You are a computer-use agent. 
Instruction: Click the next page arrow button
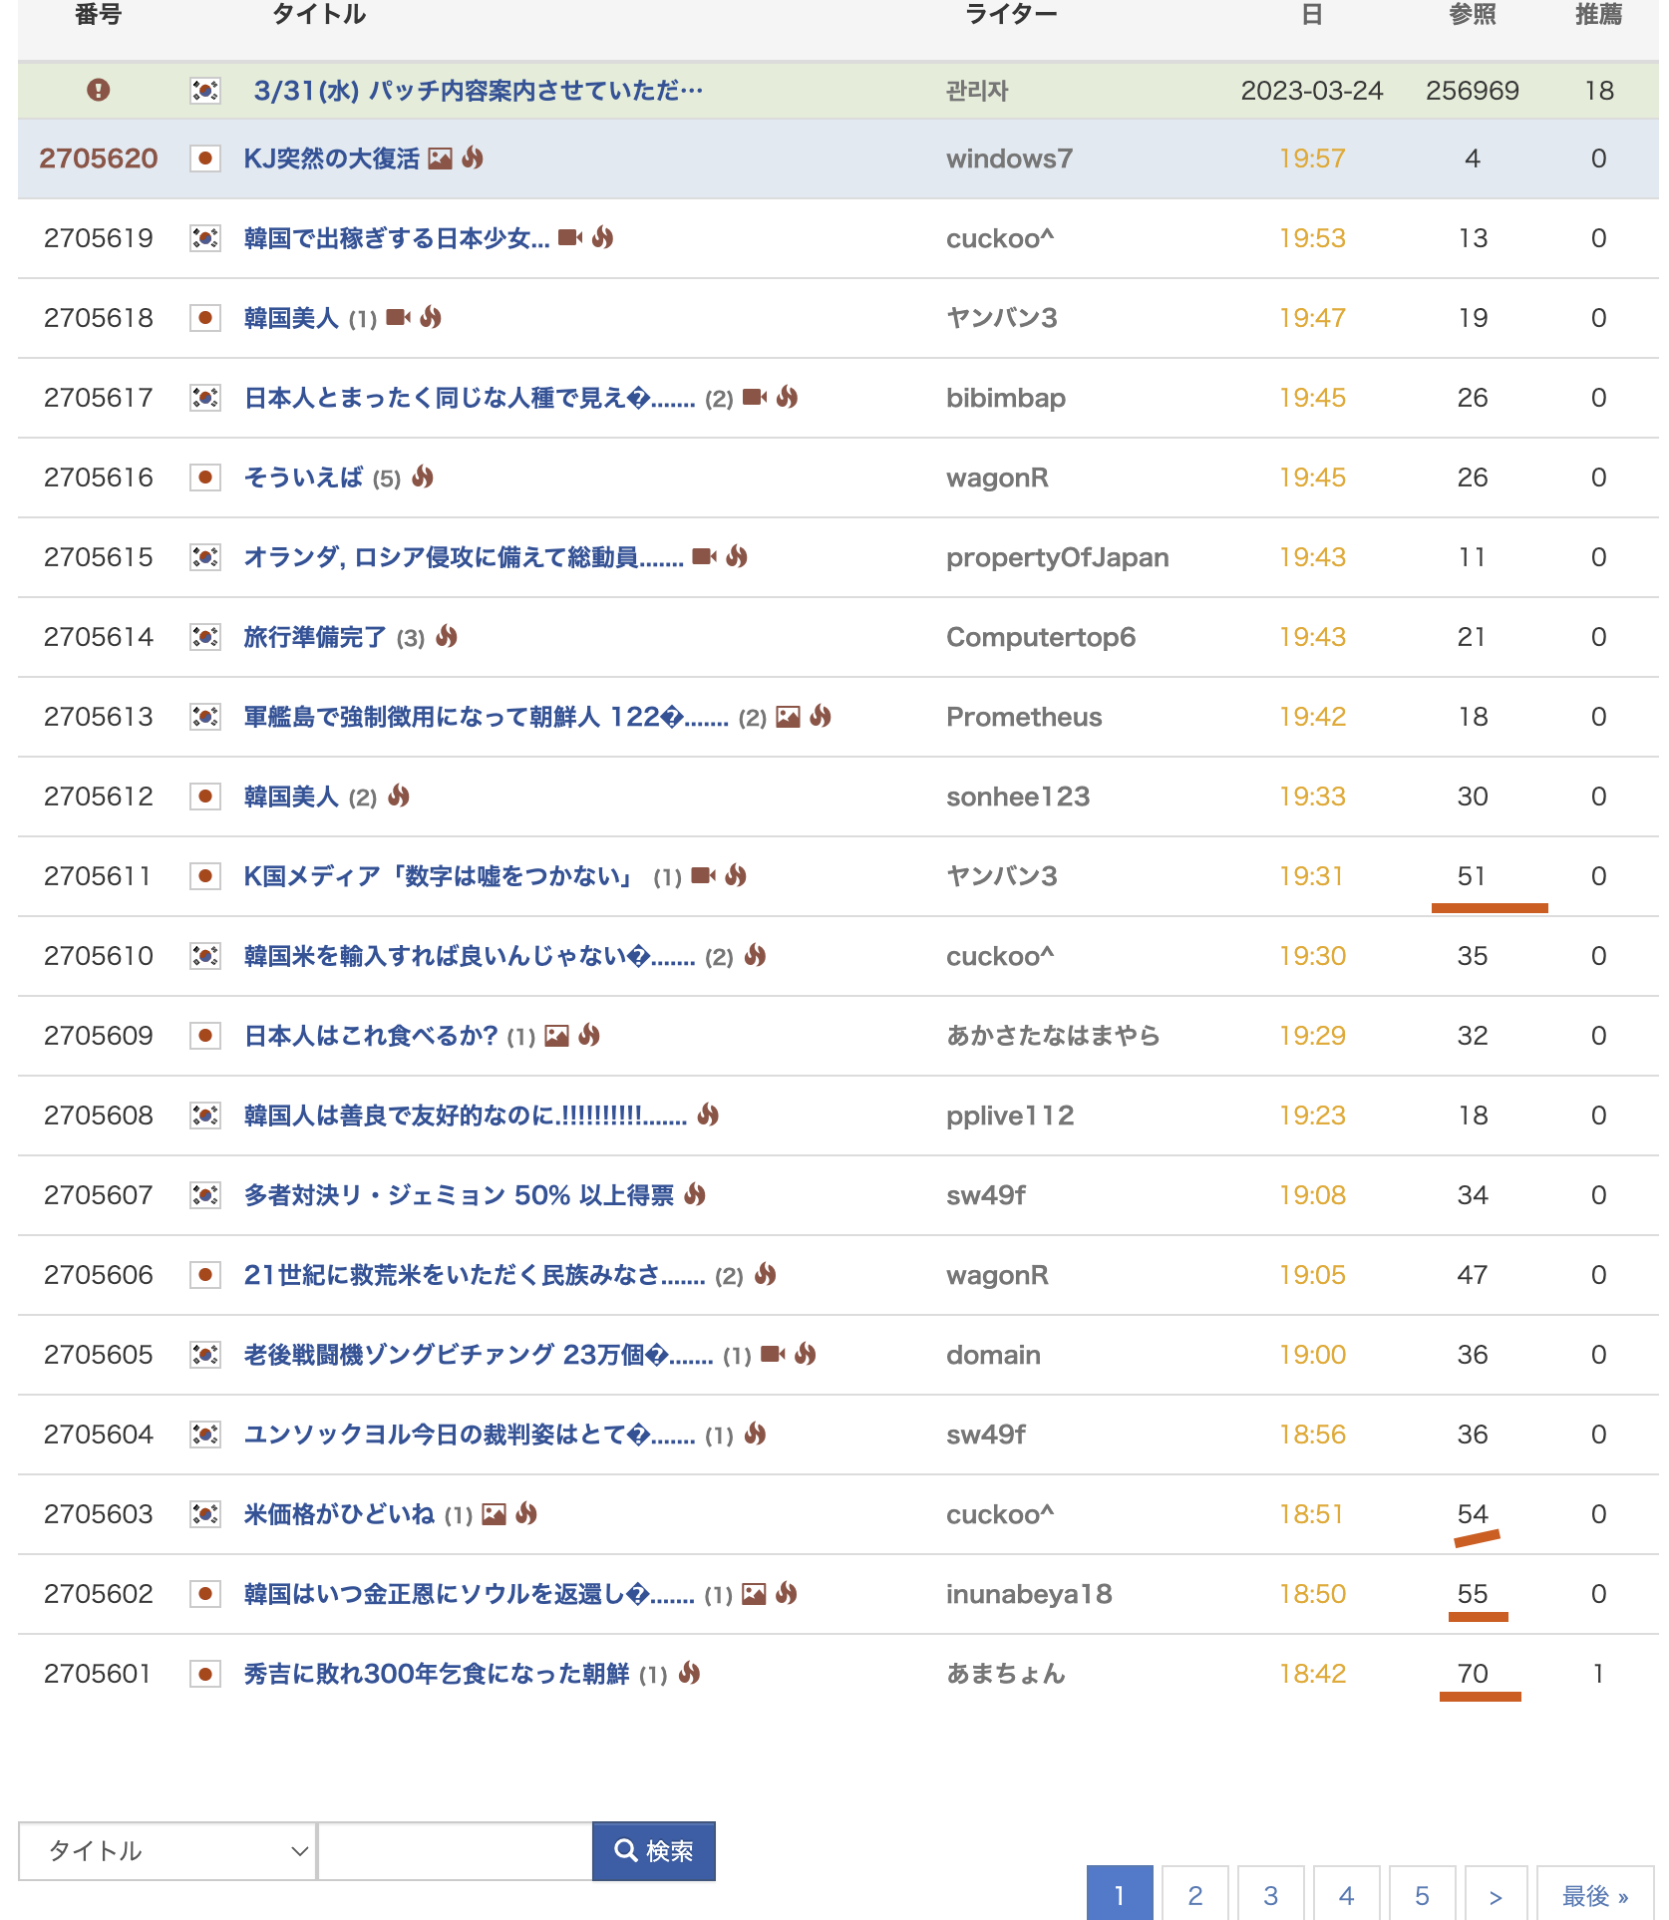(x=1496, y=1895)
